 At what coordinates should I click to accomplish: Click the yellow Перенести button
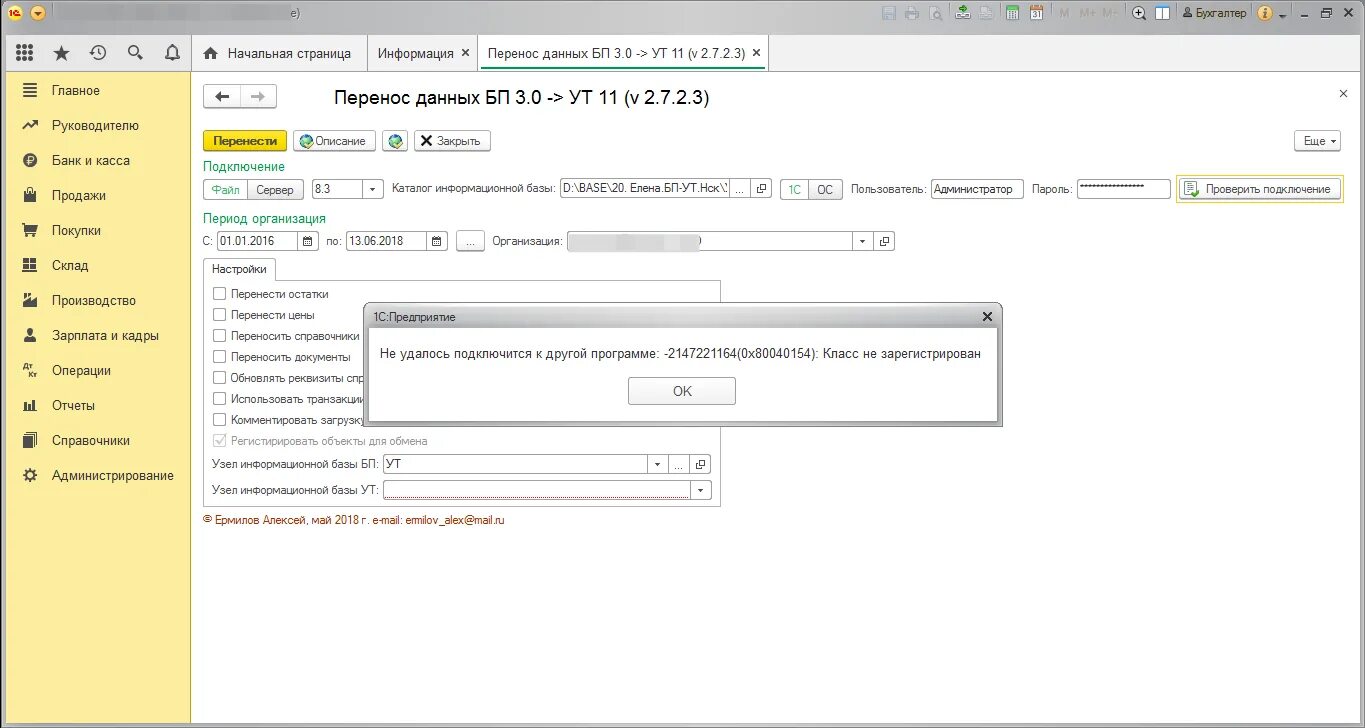tap(245, 141)
